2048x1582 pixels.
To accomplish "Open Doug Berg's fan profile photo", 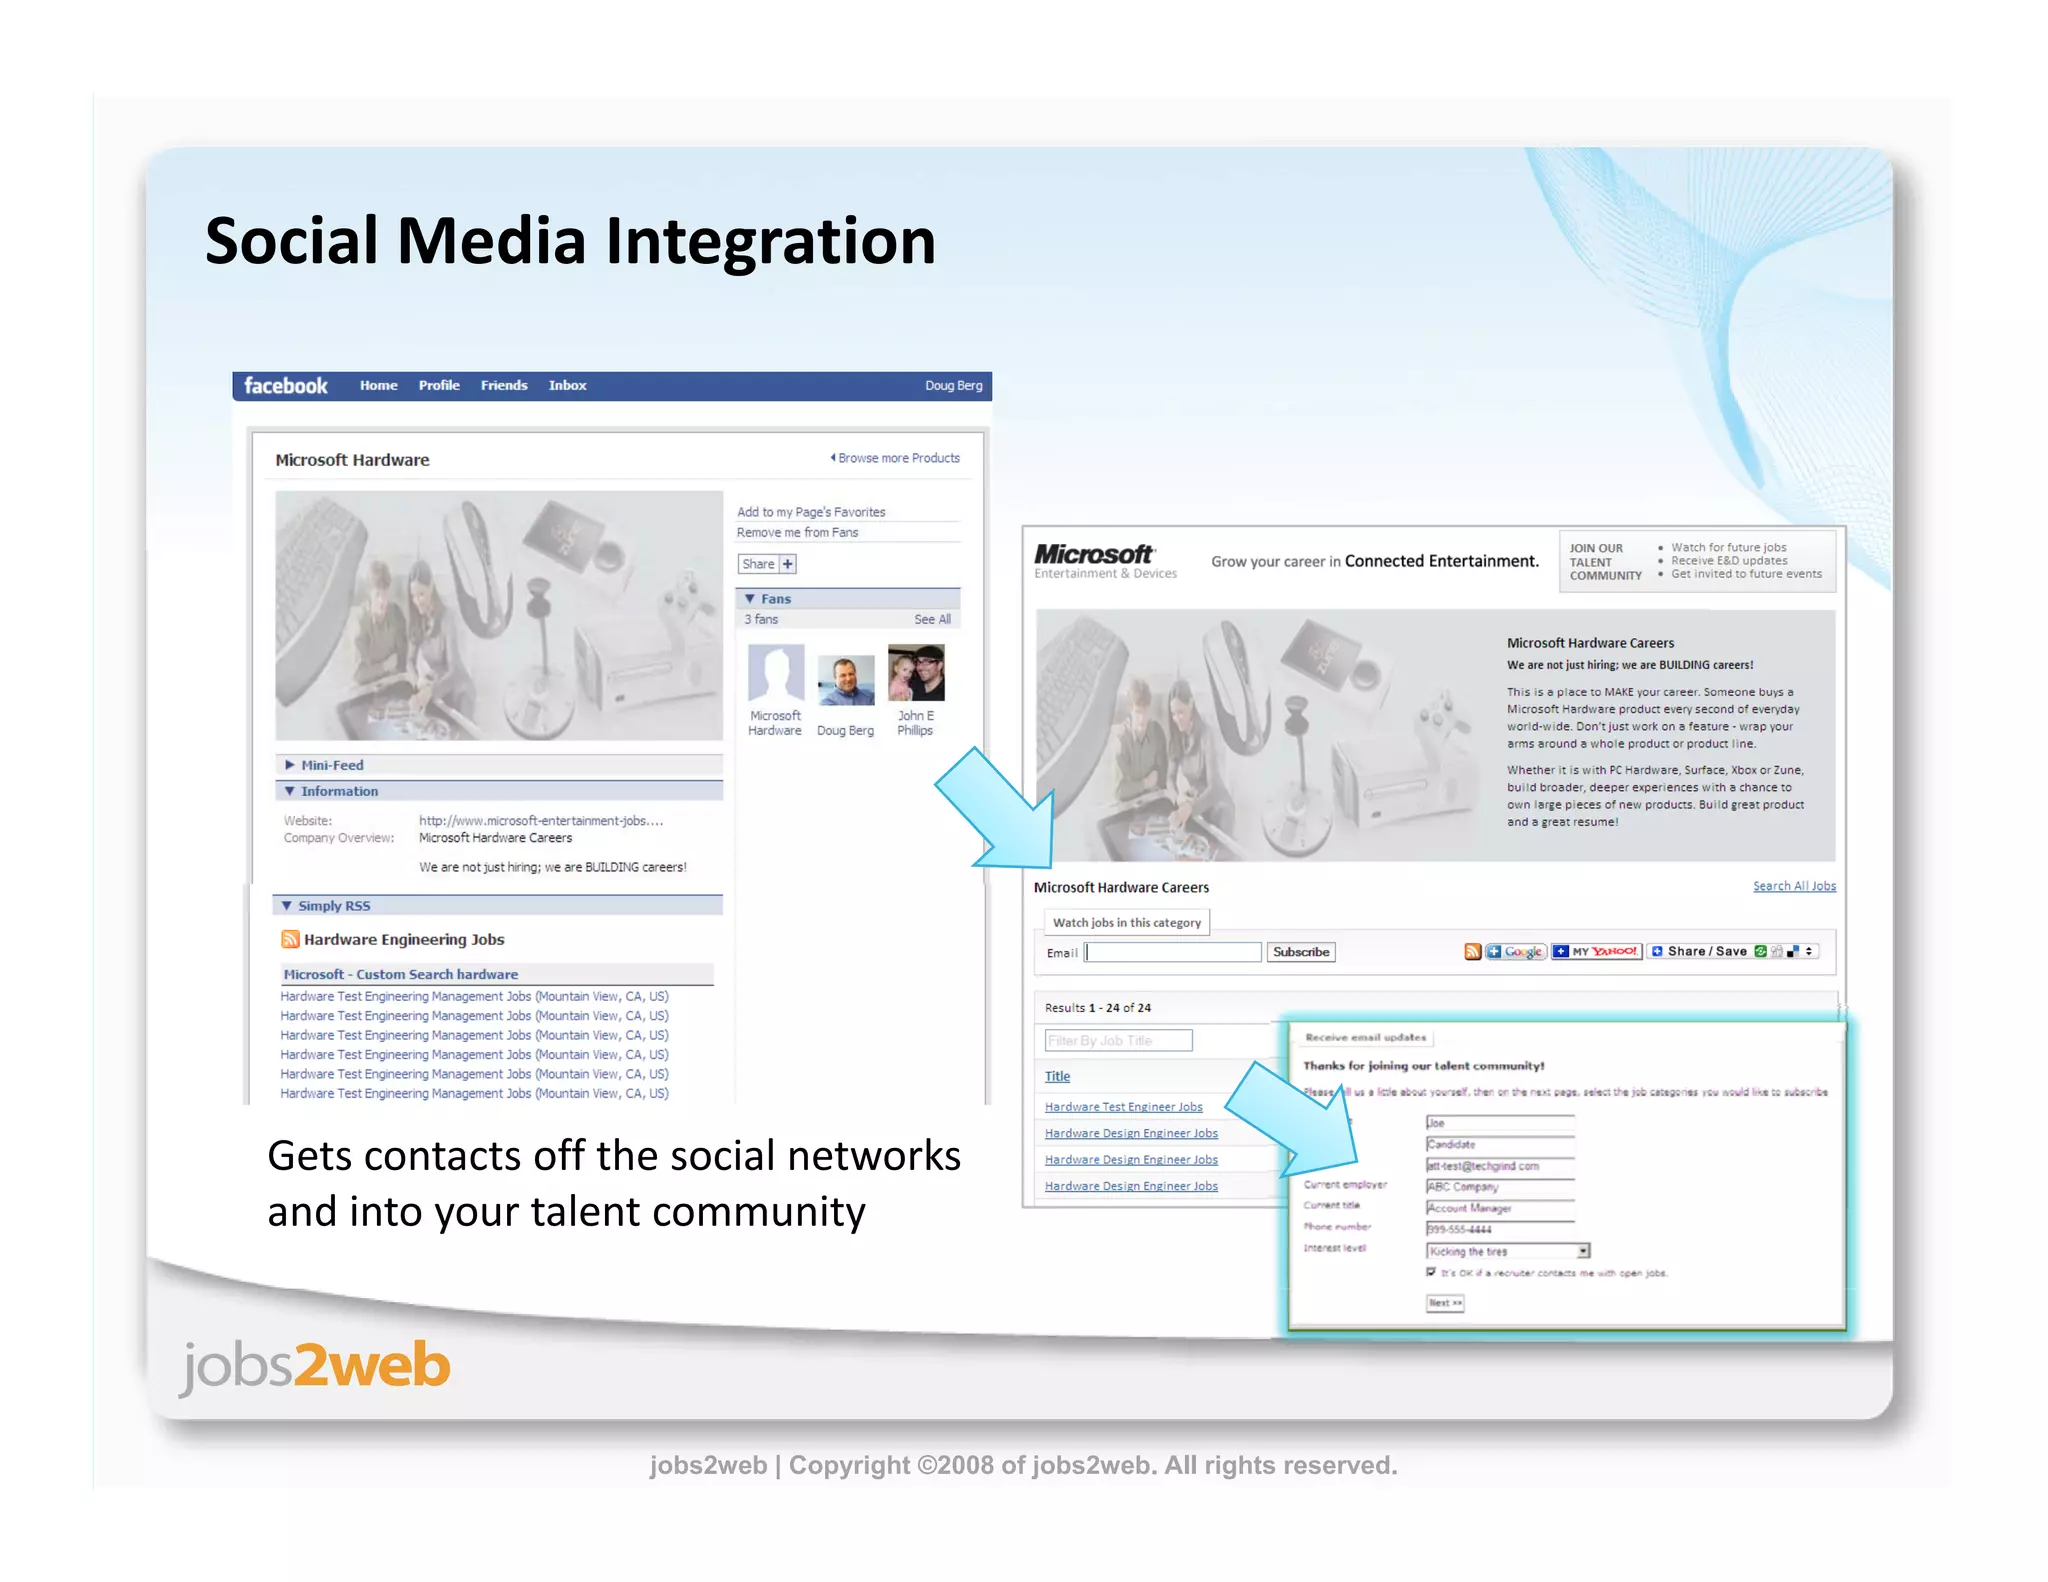I will tap(845, 680).
